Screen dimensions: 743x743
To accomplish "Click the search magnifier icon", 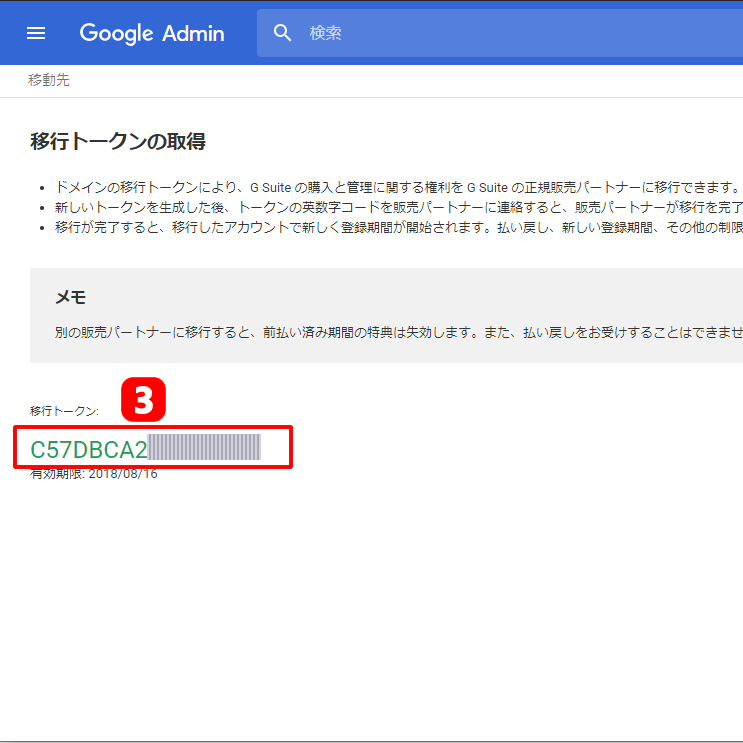I will [283, 33].
